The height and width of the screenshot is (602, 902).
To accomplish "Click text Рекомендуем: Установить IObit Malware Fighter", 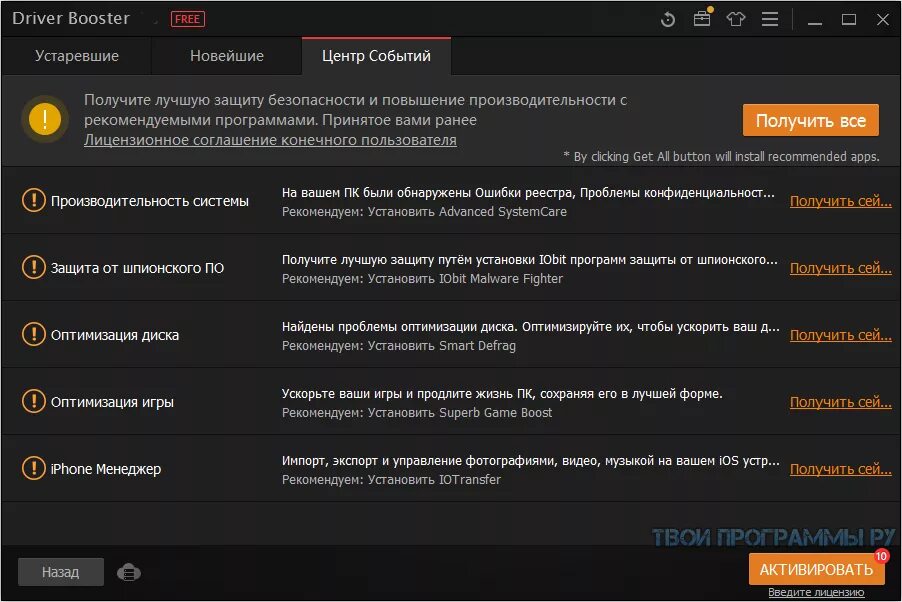I will pyautogui.click(x=422, y=279).
